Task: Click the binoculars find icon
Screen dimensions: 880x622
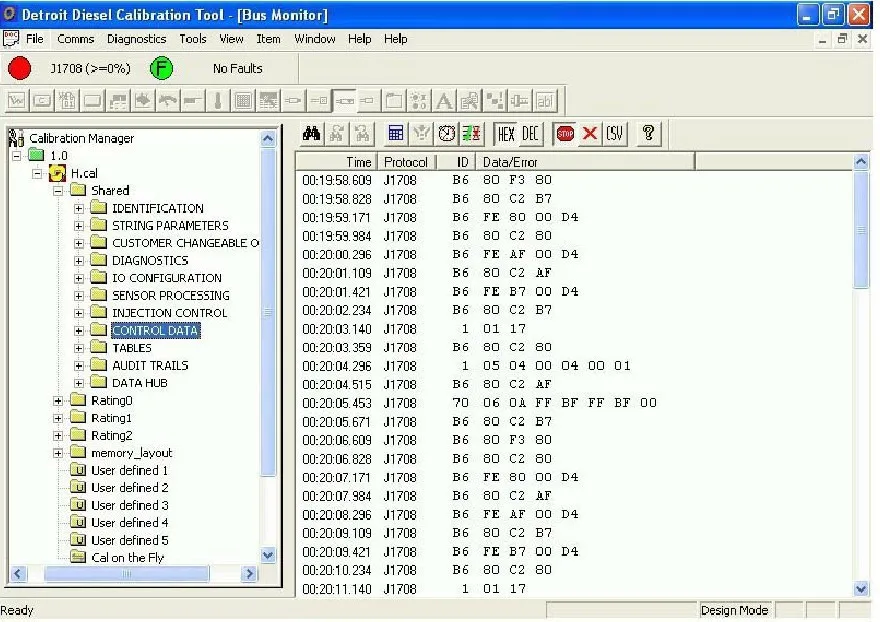Action: click(311, 134)
